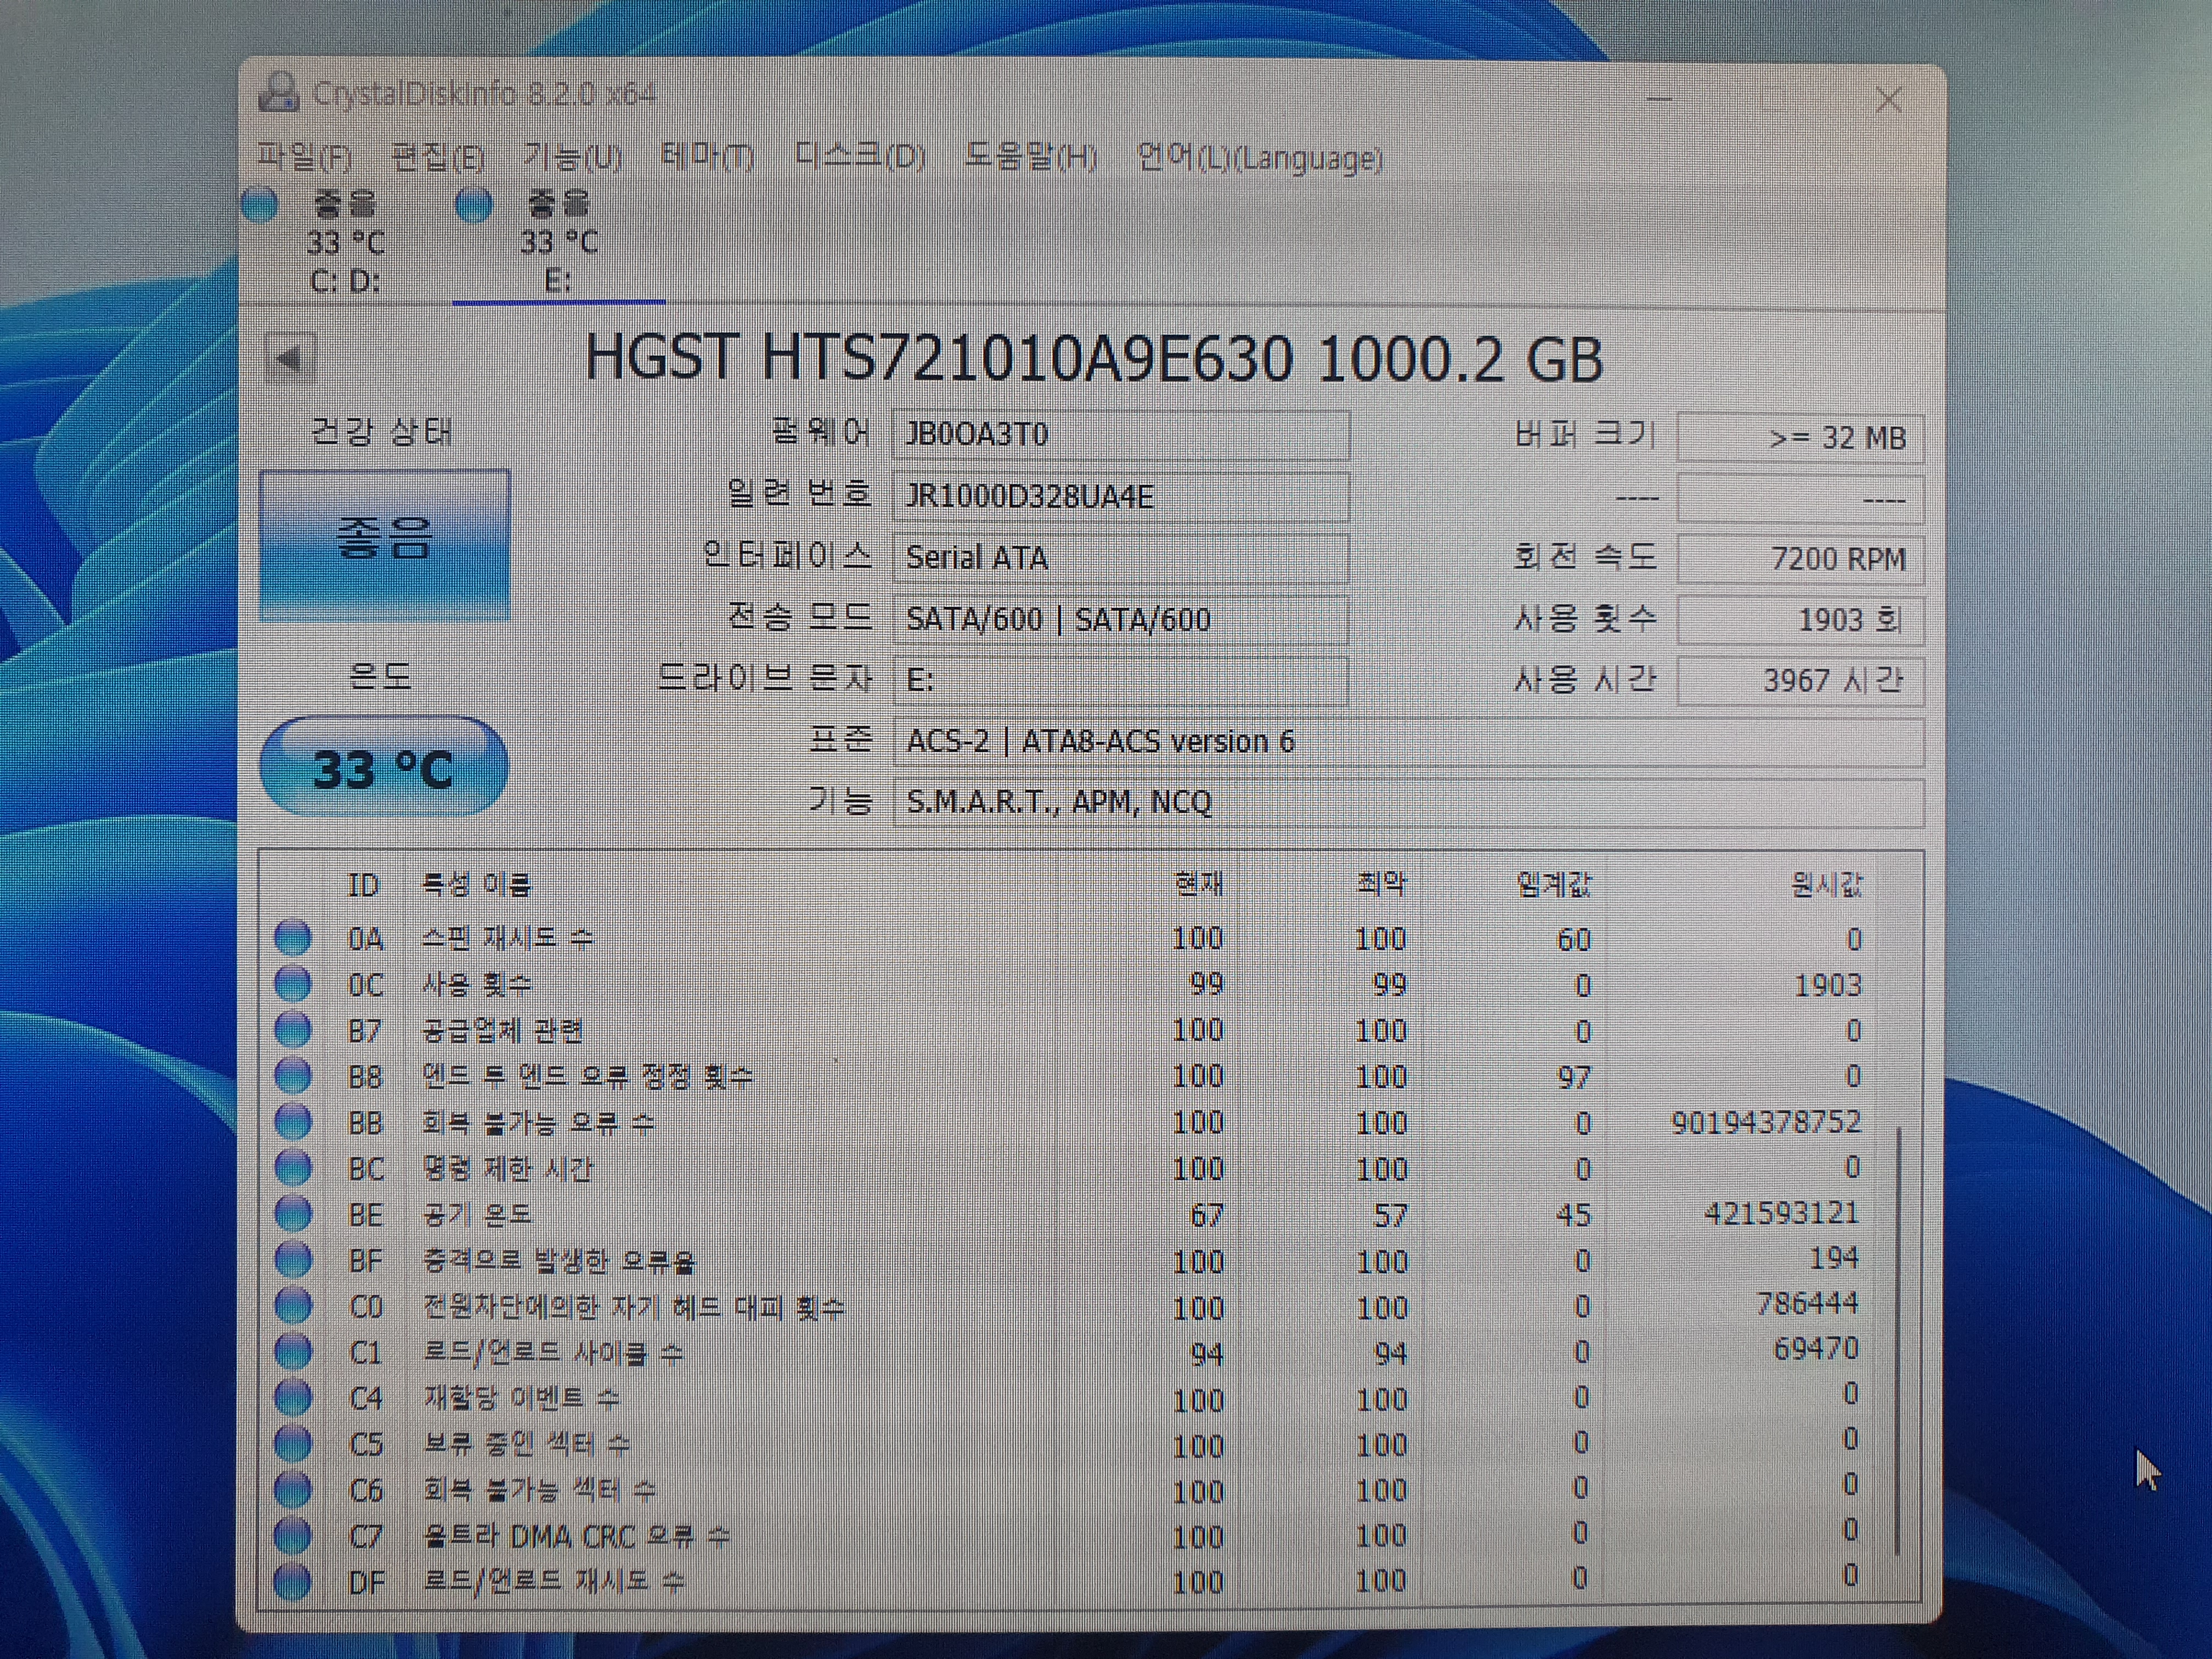
Task: Click status dot for row 0A
Action: tap(292, 938)
